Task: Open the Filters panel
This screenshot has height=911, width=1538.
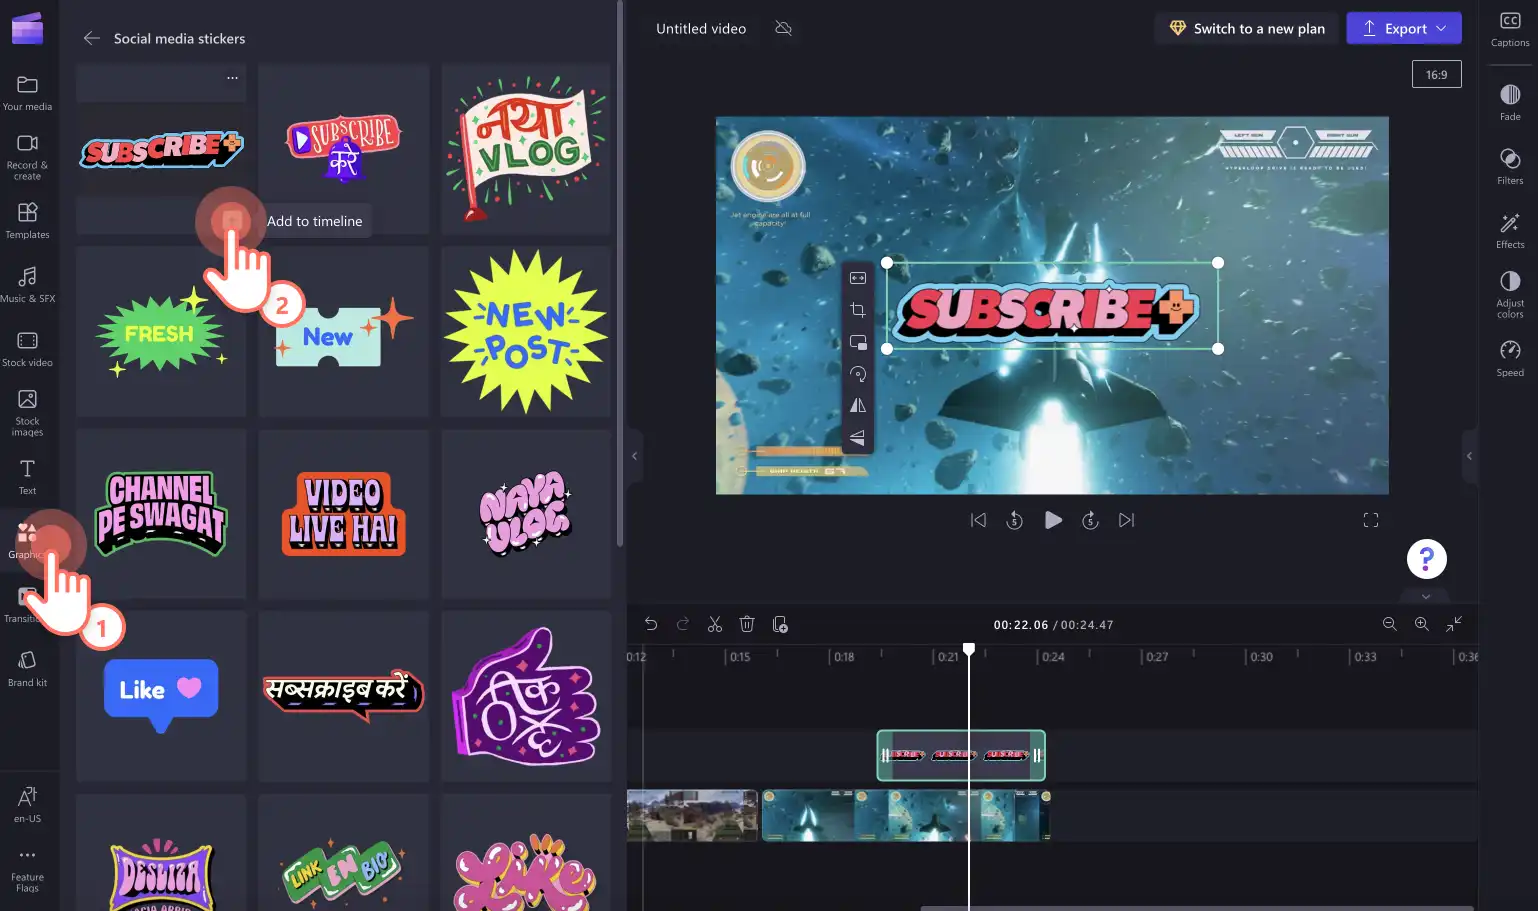Action: 1510,166
